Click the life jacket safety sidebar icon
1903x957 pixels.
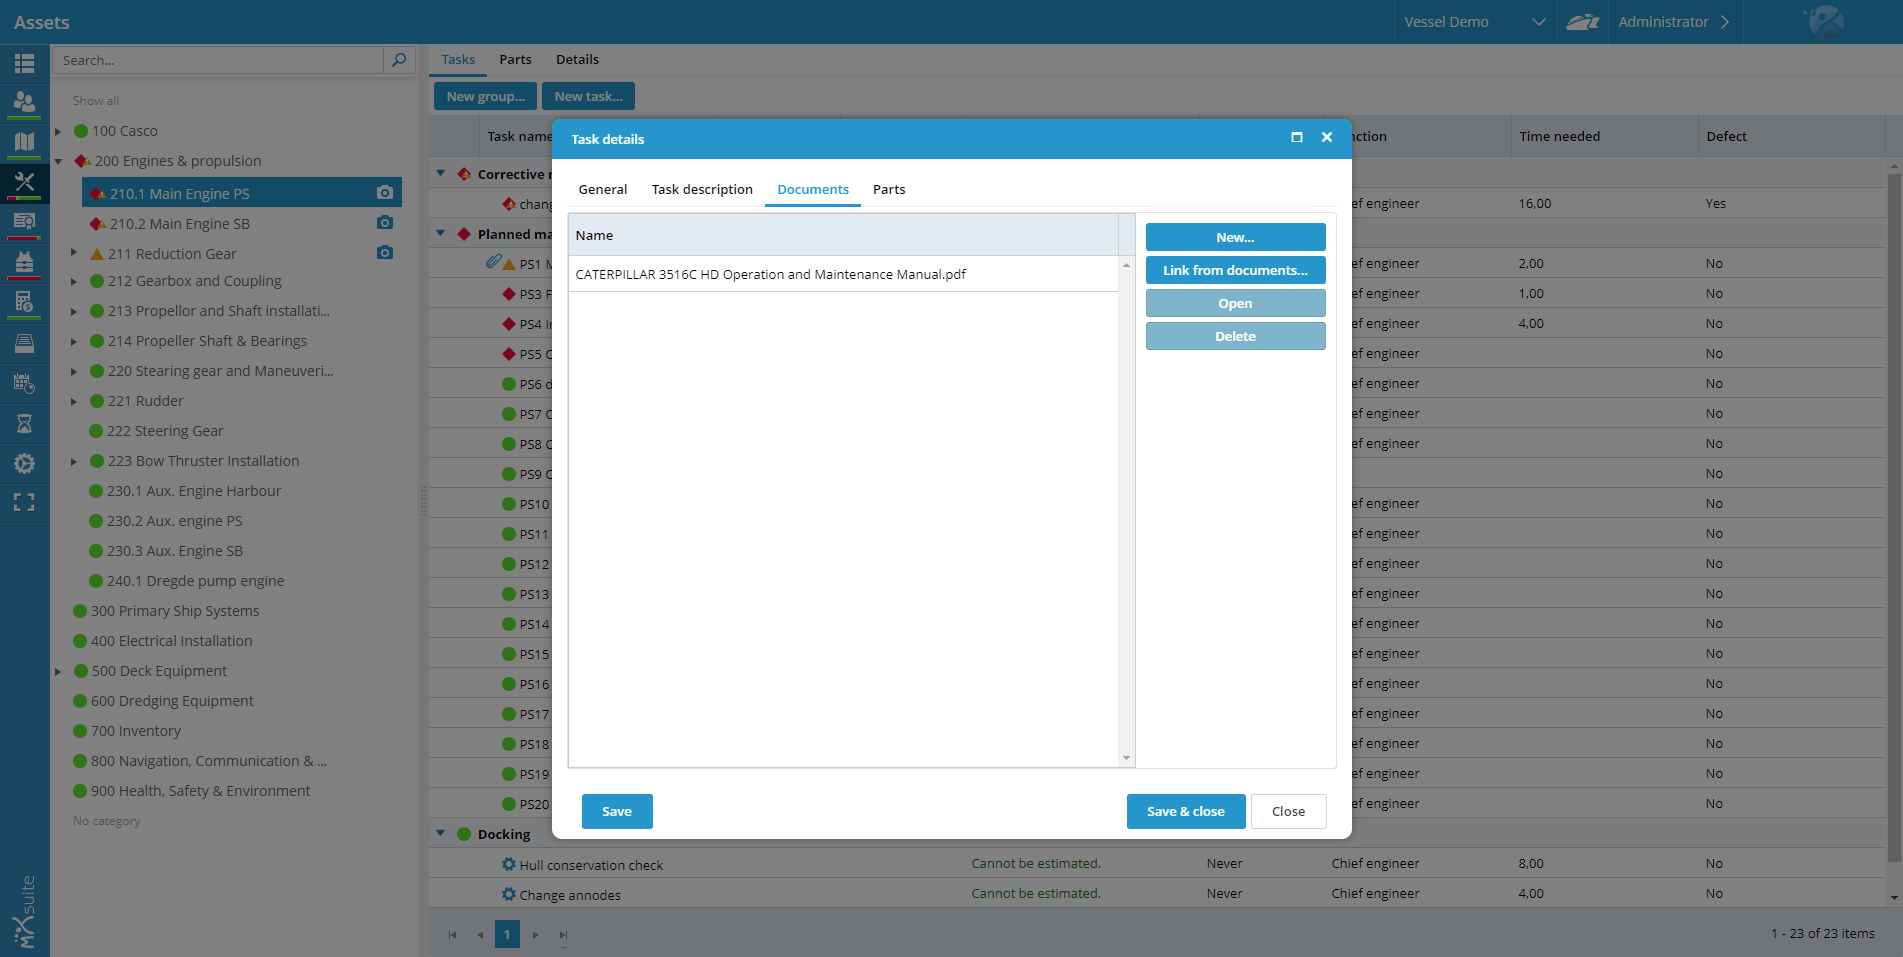pos(24,262)
